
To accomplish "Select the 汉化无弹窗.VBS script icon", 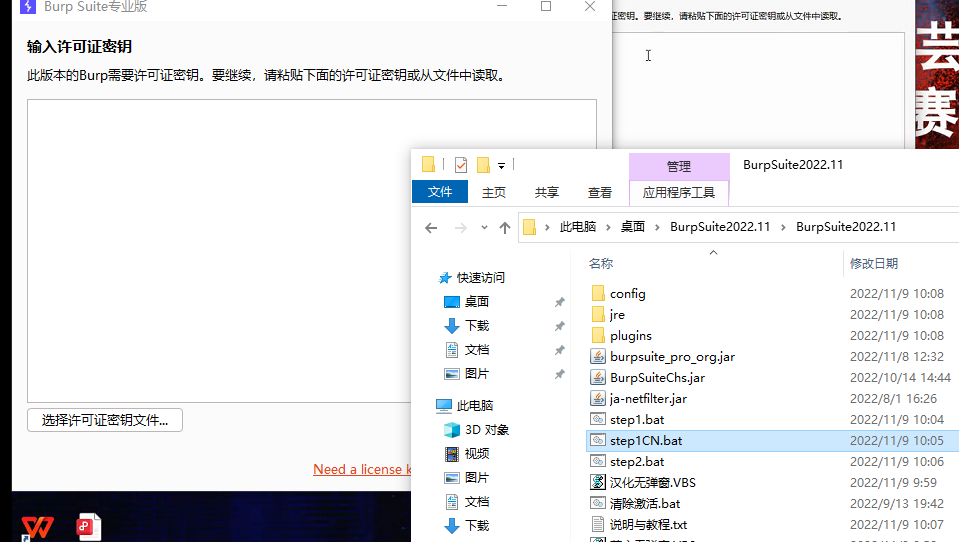I will click(598, 482).
